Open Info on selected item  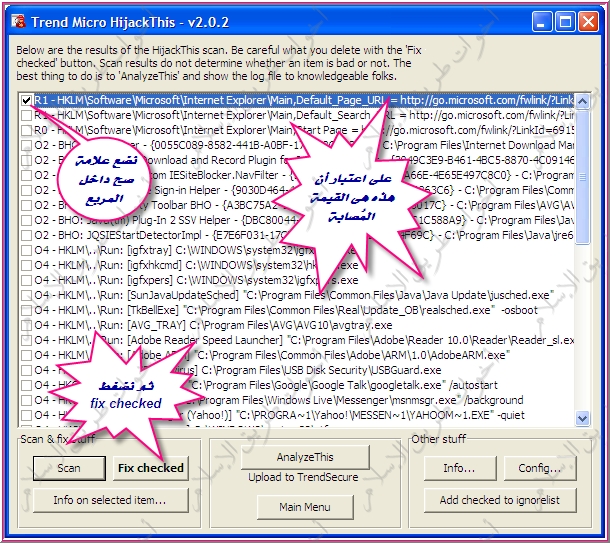pyautogui.click(x=110, y=500)
